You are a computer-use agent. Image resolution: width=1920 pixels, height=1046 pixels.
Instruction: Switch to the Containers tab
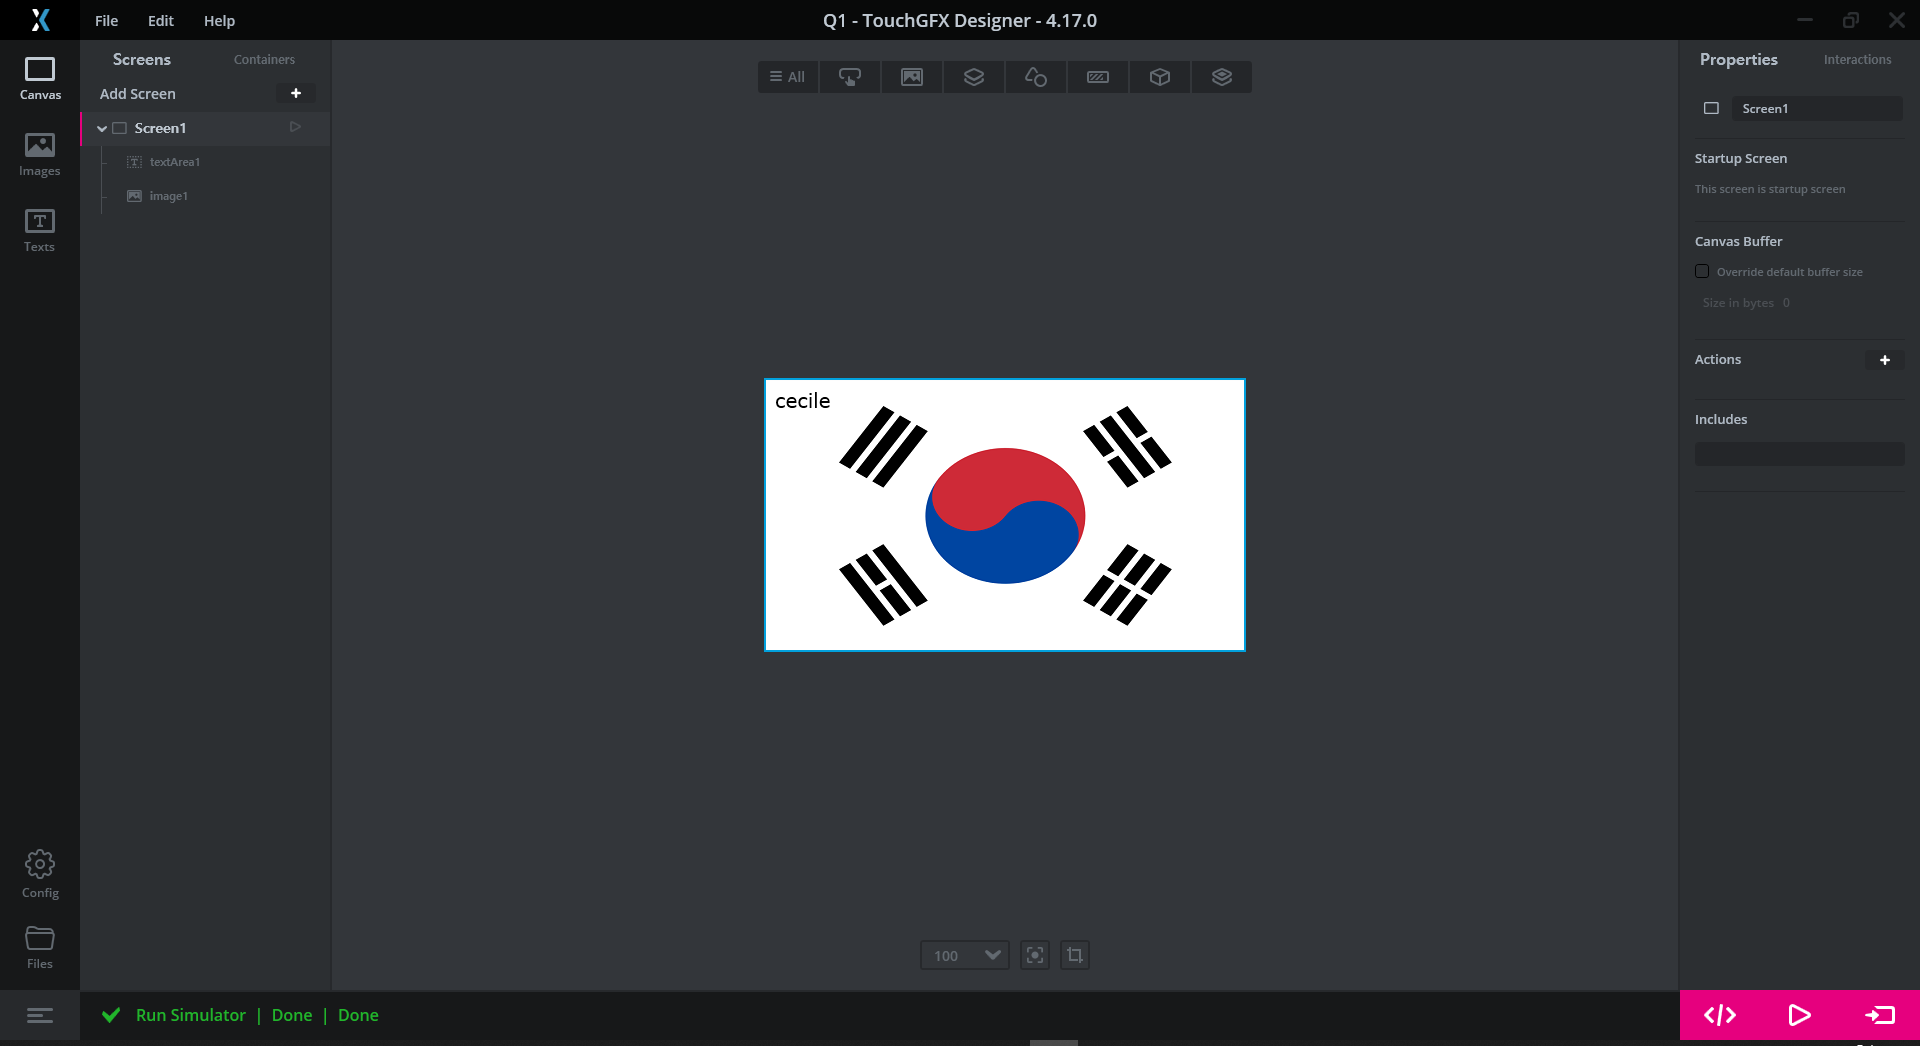[264, 60]
